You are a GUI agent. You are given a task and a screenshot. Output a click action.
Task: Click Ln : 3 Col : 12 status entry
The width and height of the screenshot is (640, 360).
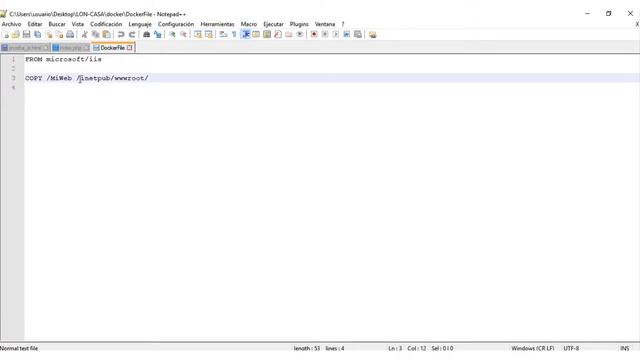(407, 348)
